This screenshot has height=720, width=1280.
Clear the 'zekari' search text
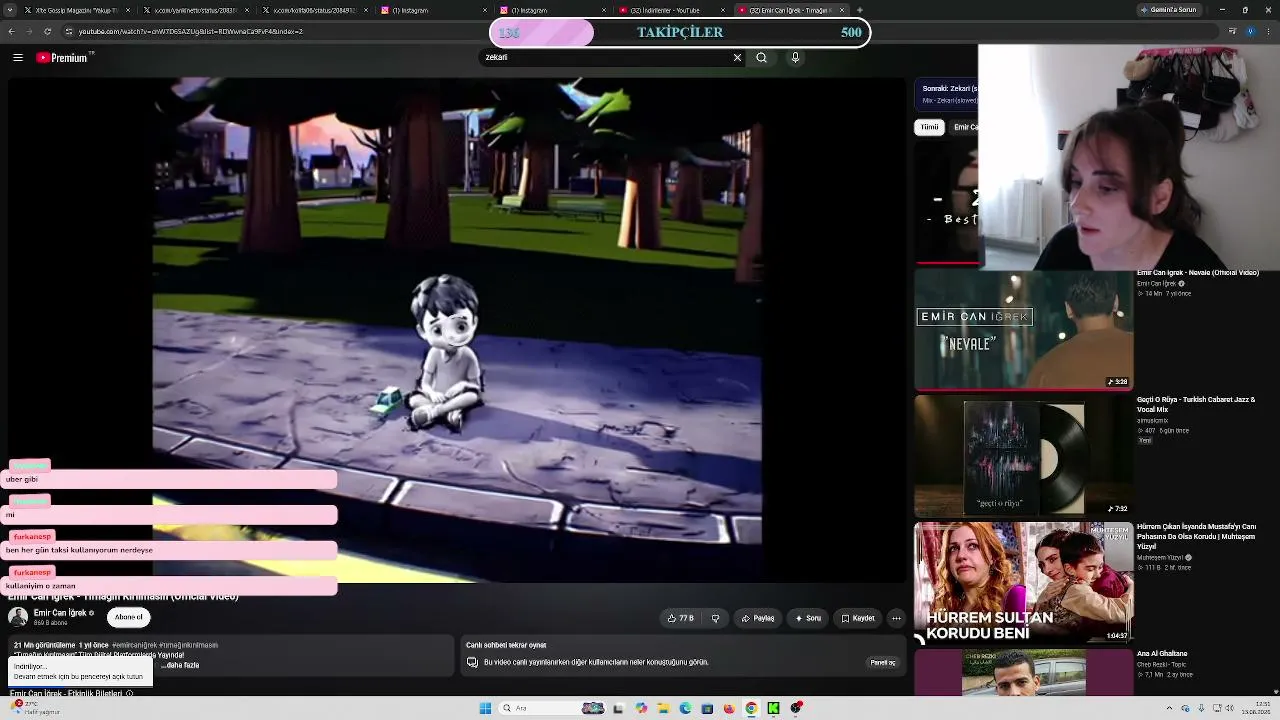tap(737, 58)
